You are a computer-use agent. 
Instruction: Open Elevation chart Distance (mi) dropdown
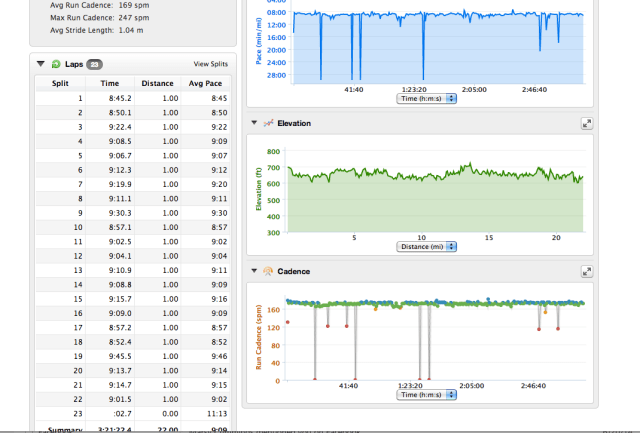(x=426, y=246)
